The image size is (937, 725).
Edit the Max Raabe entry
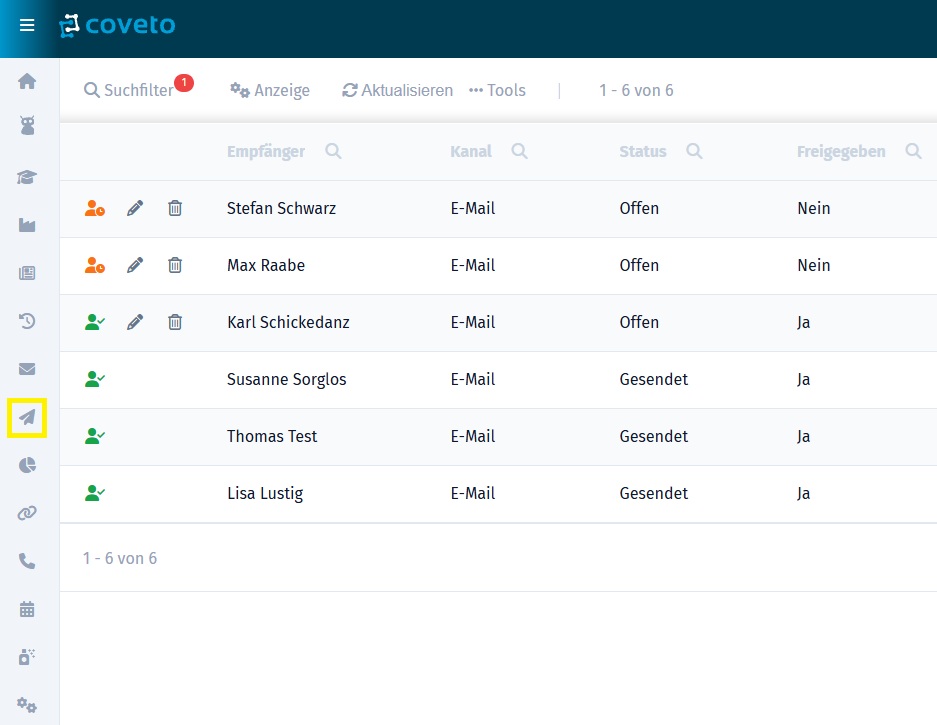(x=135, y=265)
